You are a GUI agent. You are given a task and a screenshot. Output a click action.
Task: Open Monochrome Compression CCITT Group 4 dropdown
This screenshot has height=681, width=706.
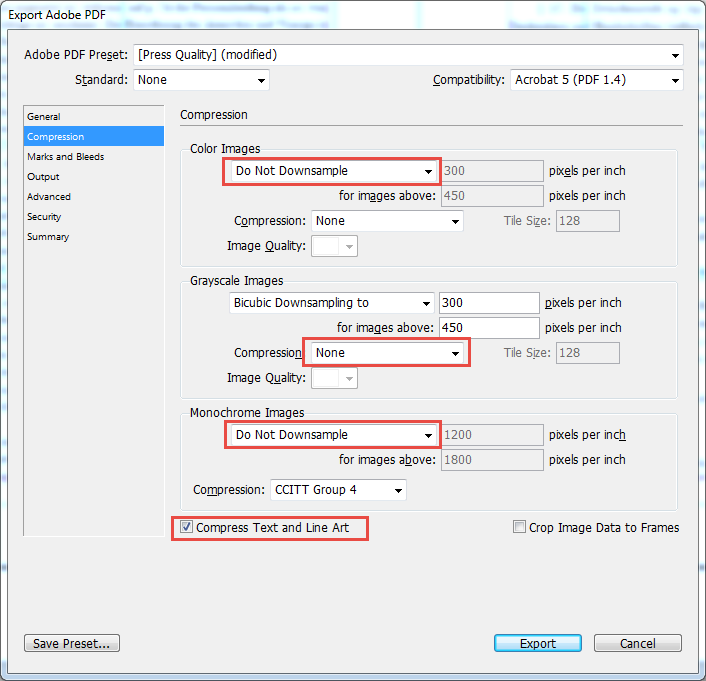(x=338, y=490)
